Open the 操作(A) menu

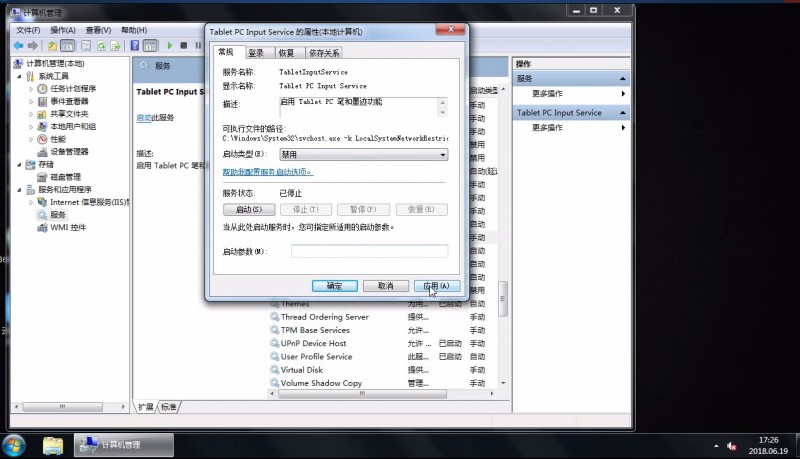pos(63,30)
